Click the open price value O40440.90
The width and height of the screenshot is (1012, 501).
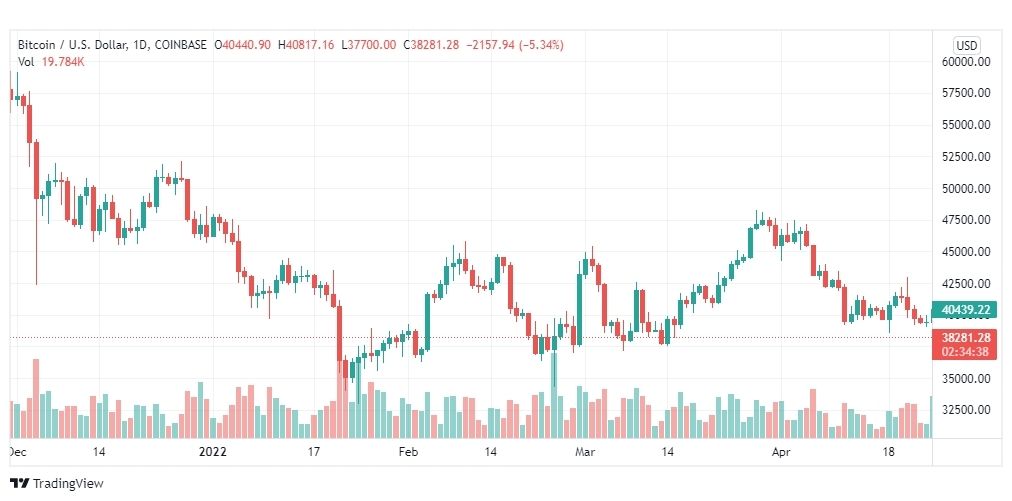244,45
